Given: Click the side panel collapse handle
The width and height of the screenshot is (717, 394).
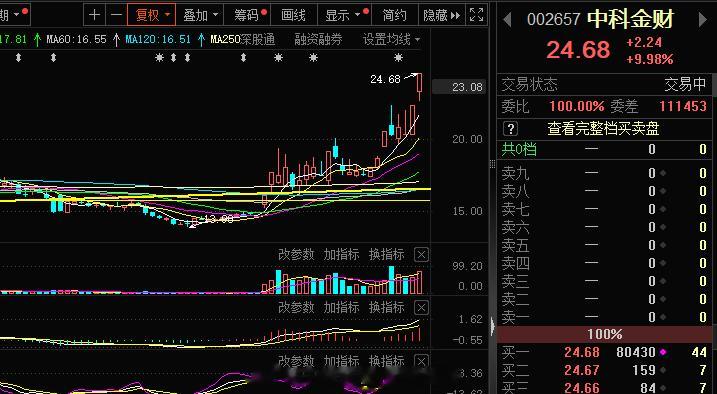Looking at the screenshot, I should (492, 327).
